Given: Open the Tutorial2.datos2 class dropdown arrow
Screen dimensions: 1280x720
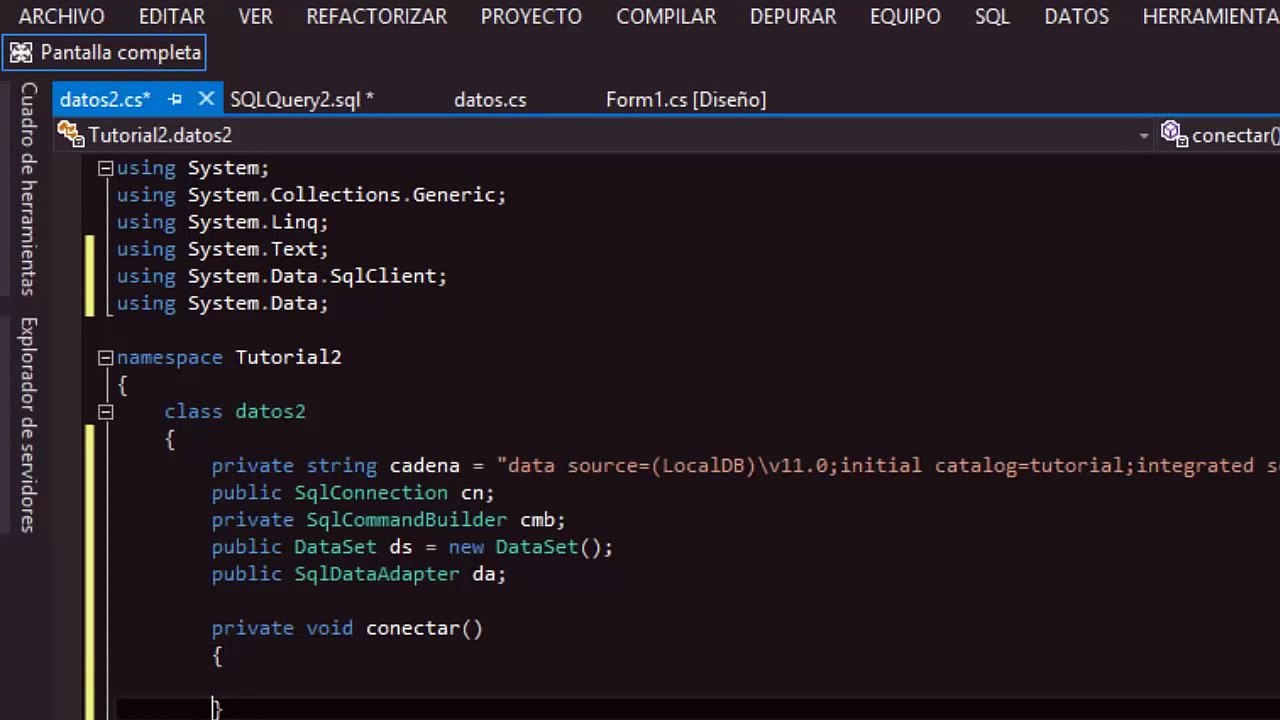Looking at the screenshot, I should pos(1144,135).
